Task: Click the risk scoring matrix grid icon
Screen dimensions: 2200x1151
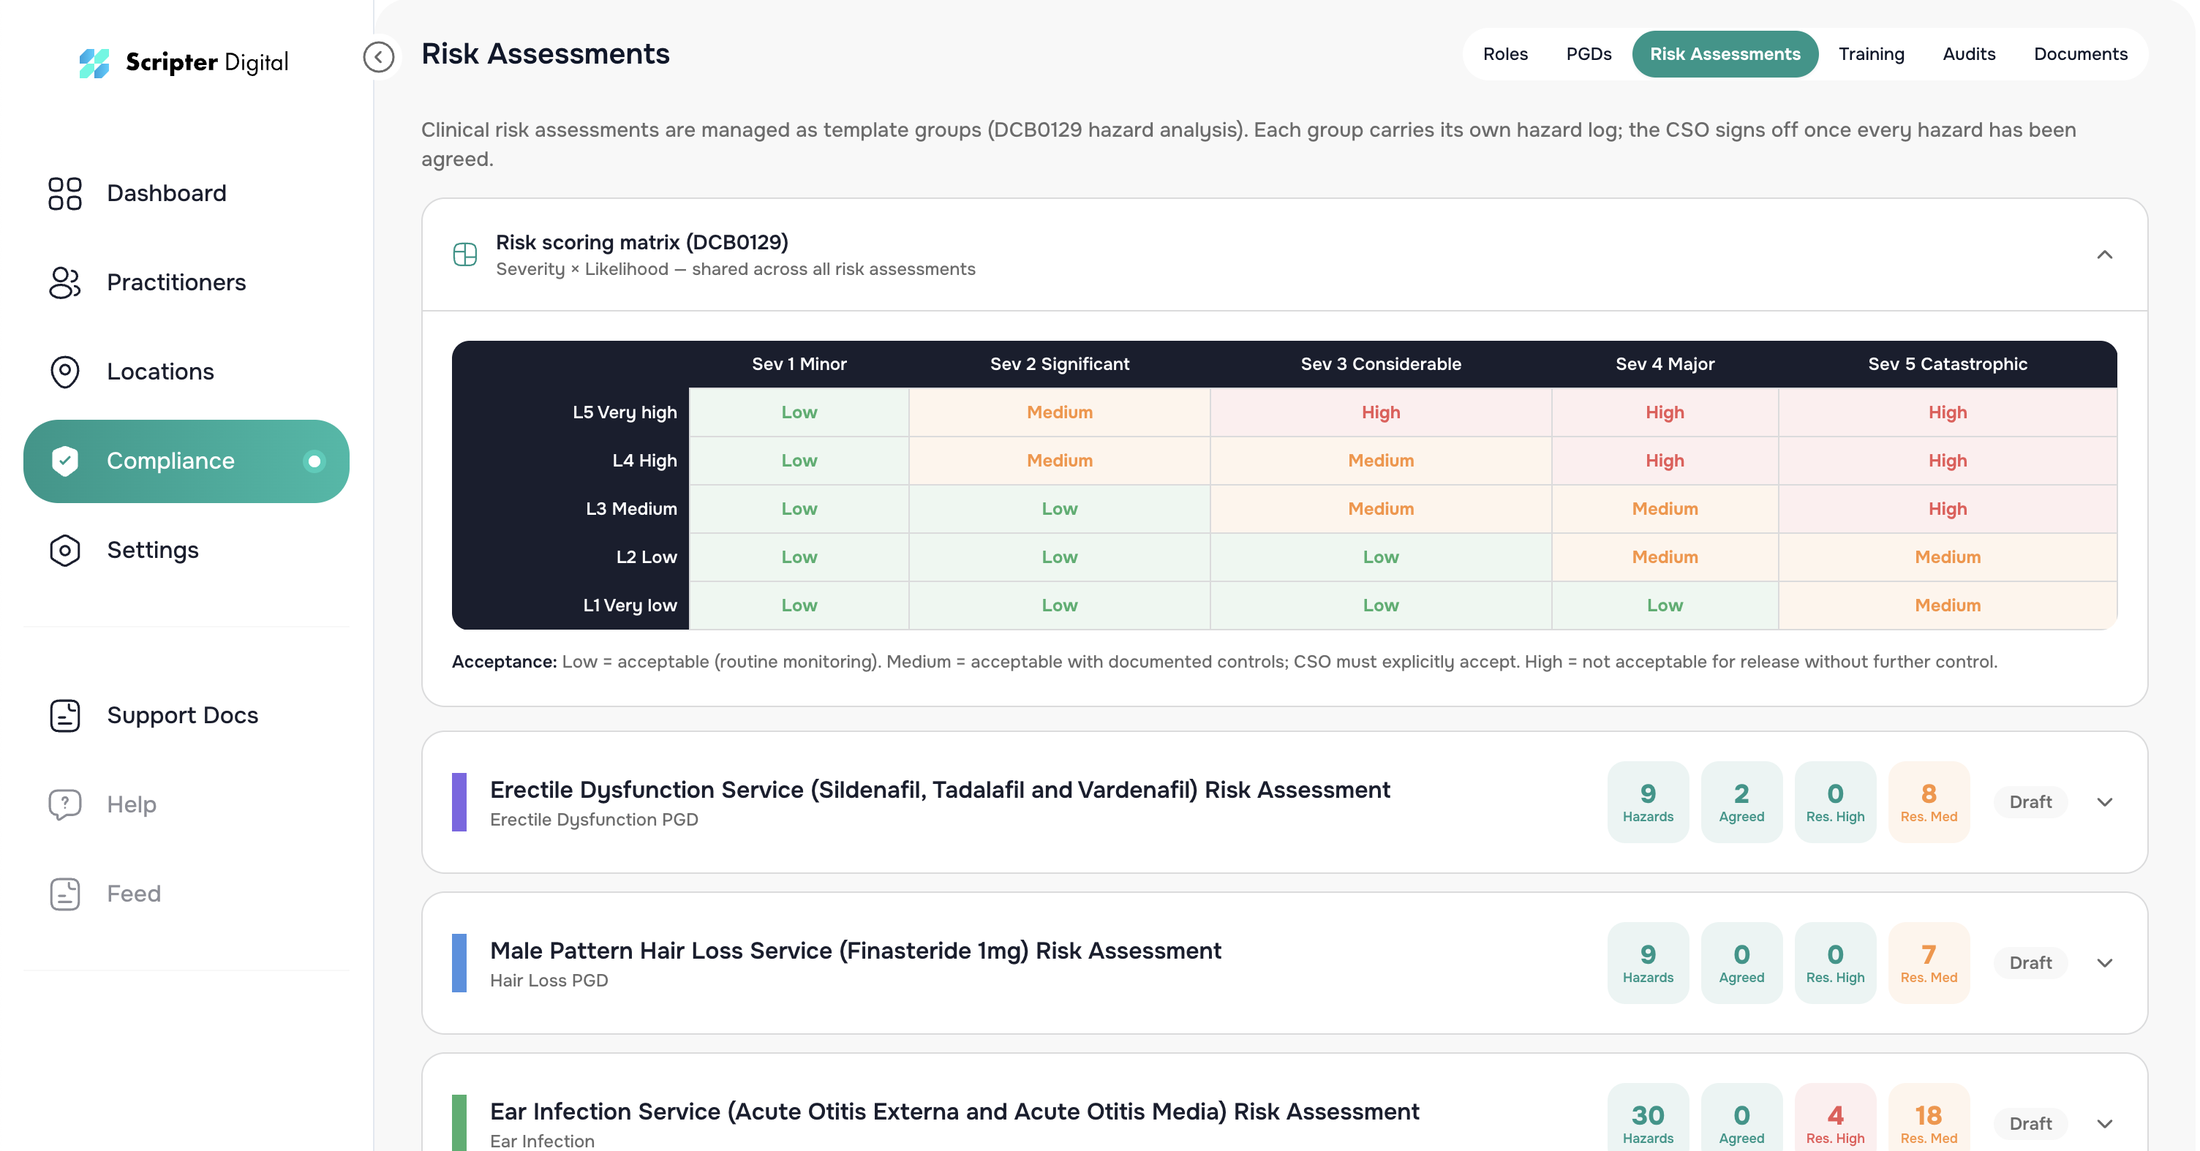Action: (465, 254)
